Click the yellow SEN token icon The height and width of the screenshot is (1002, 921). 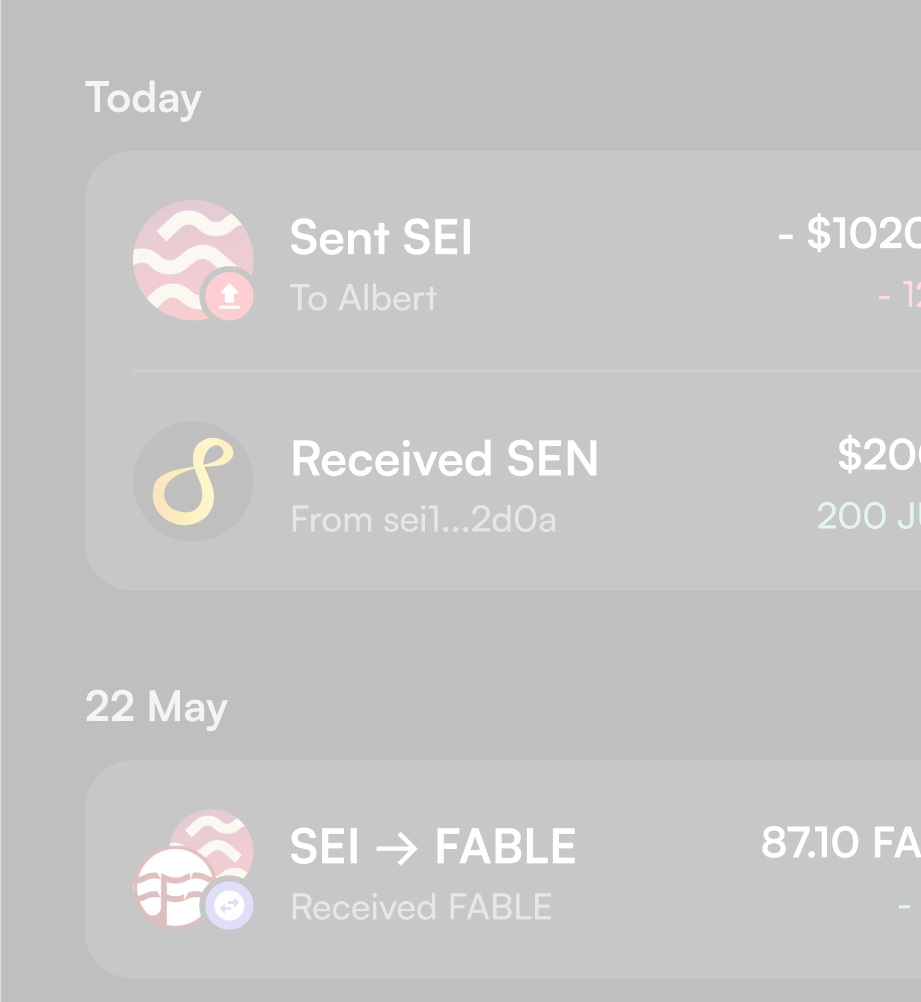point(193,482)
